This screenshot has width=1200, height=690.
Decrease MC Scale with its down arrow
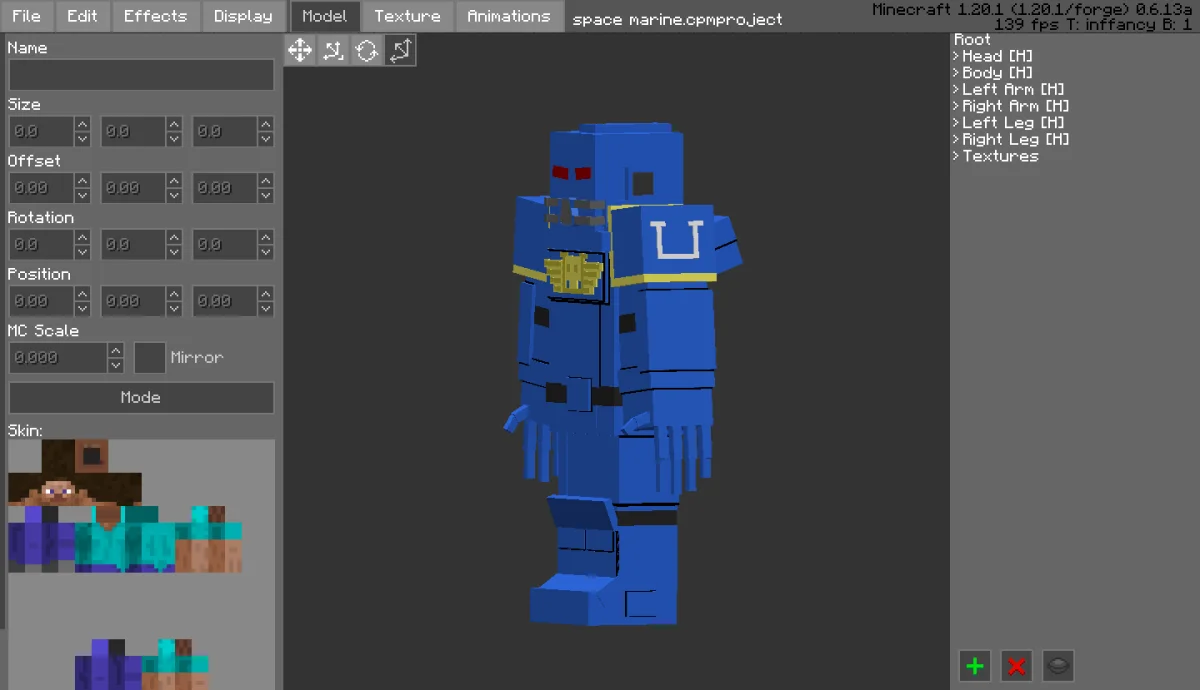point(116,366)
